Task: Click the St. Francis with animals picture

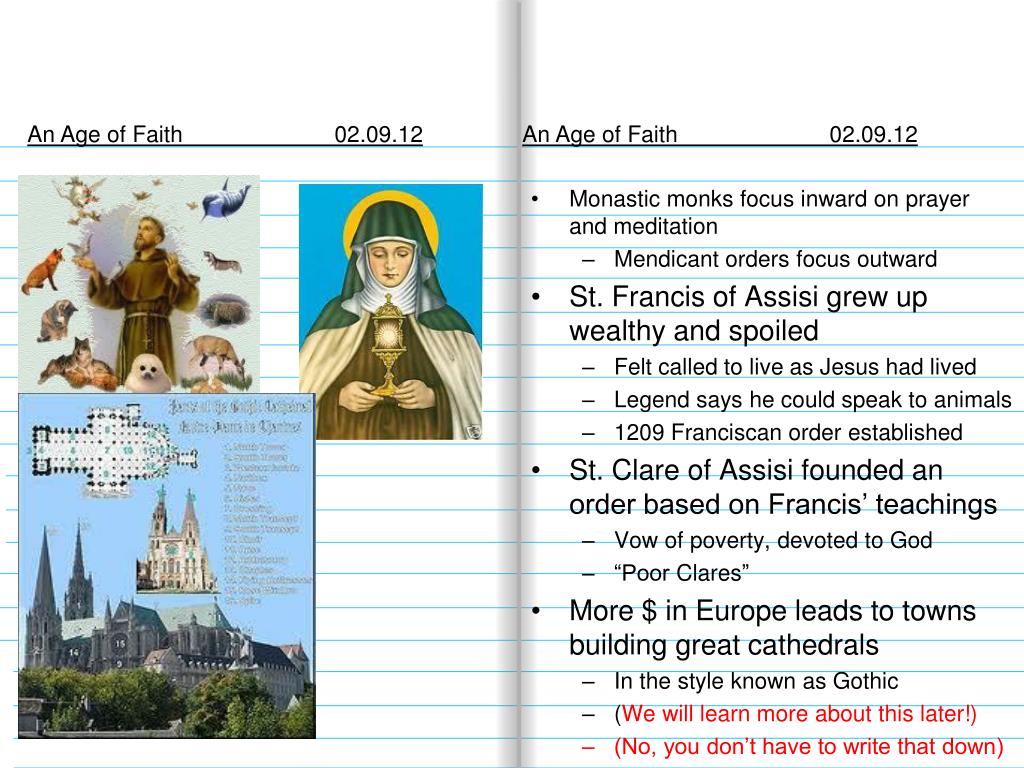Action: (140, 283)
